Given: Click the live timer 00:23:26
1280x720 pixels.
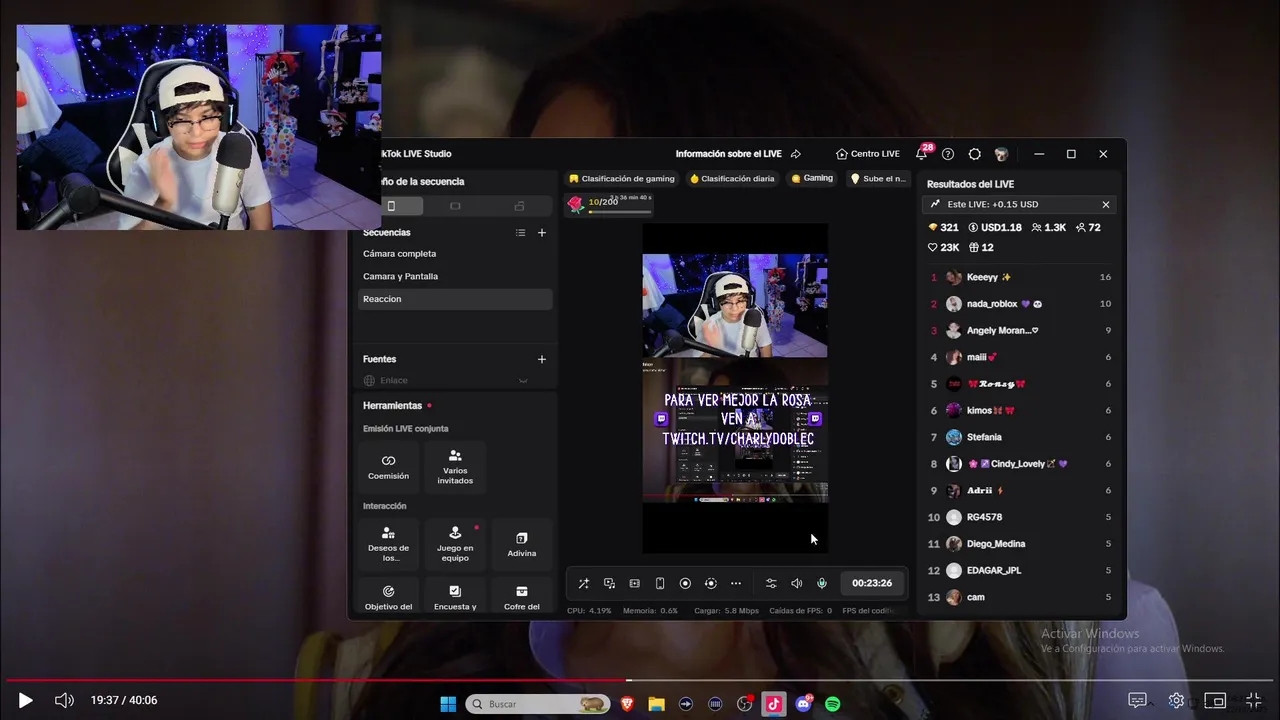Looking at the screenshot, I should [872, 583].
